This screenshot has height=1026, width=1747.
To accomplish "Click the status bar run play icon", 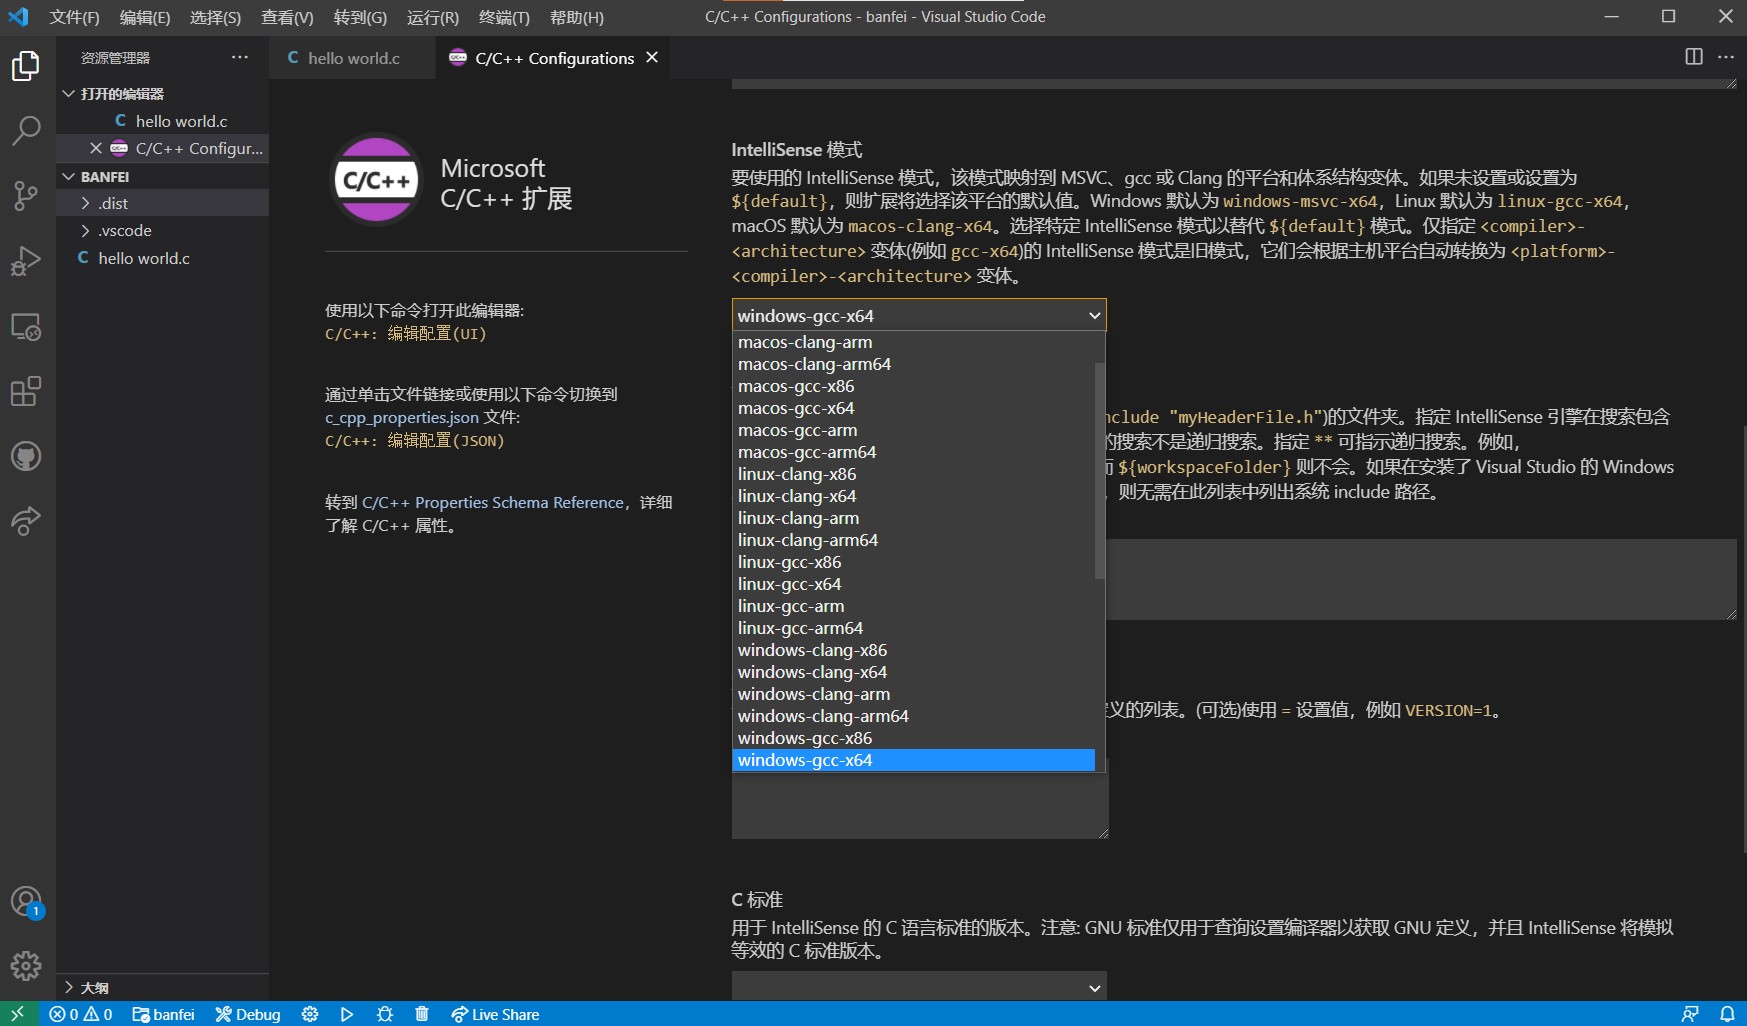I will coord(347,1014).
